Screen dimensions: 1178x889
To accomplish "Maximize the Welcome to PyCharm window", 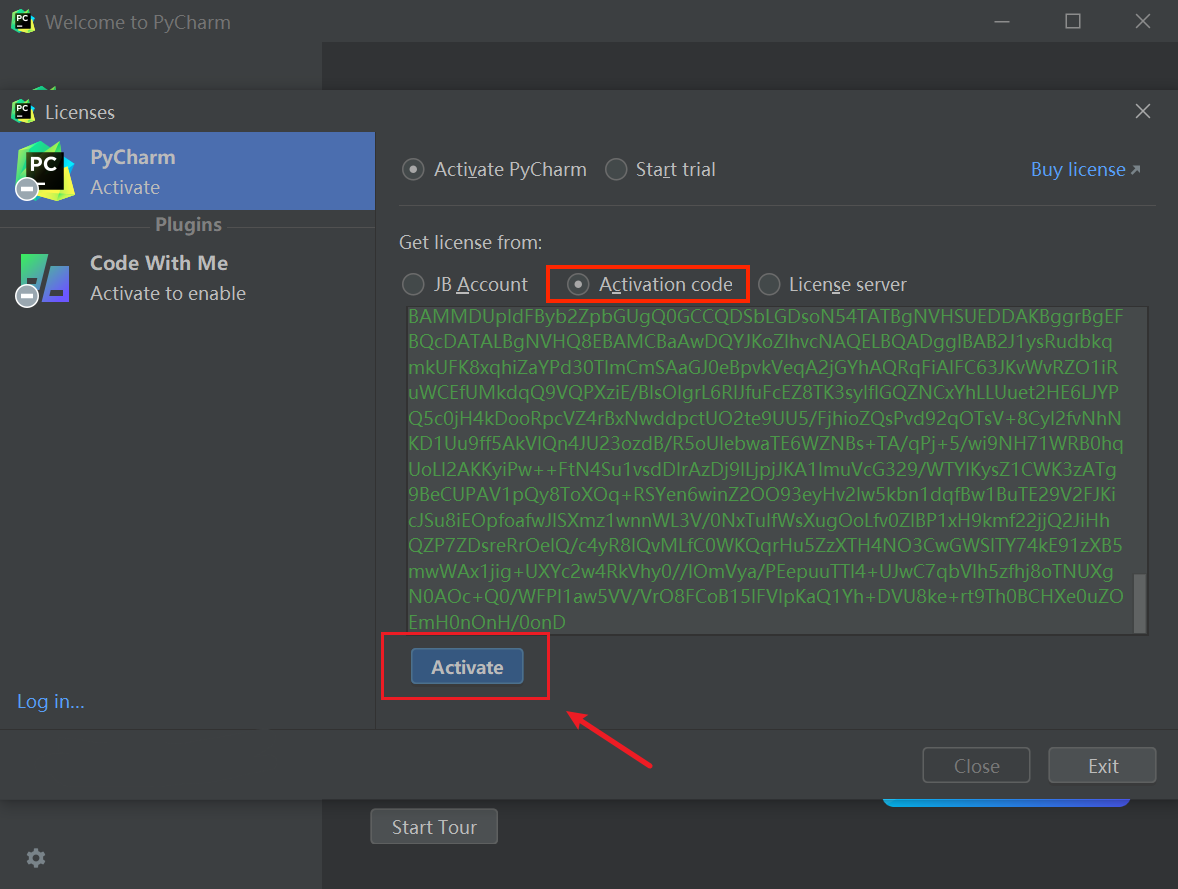I will (1073, 21).
